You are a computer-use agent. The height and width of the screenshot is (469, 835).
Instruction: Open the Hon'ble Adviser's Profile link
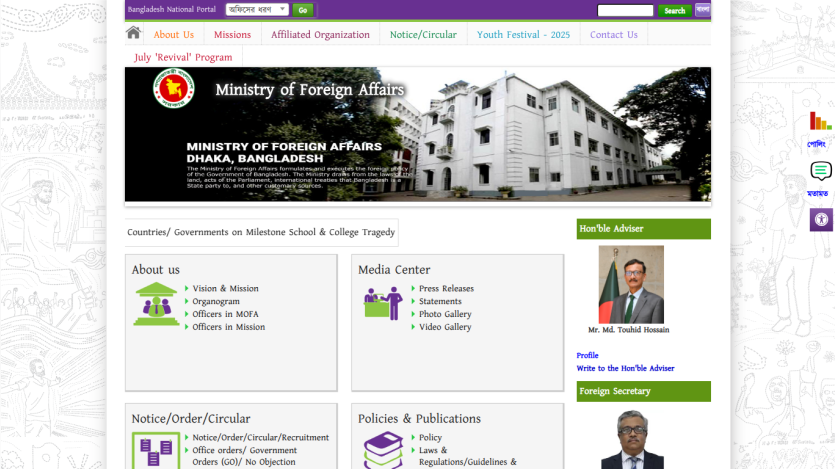coord(587,356)
